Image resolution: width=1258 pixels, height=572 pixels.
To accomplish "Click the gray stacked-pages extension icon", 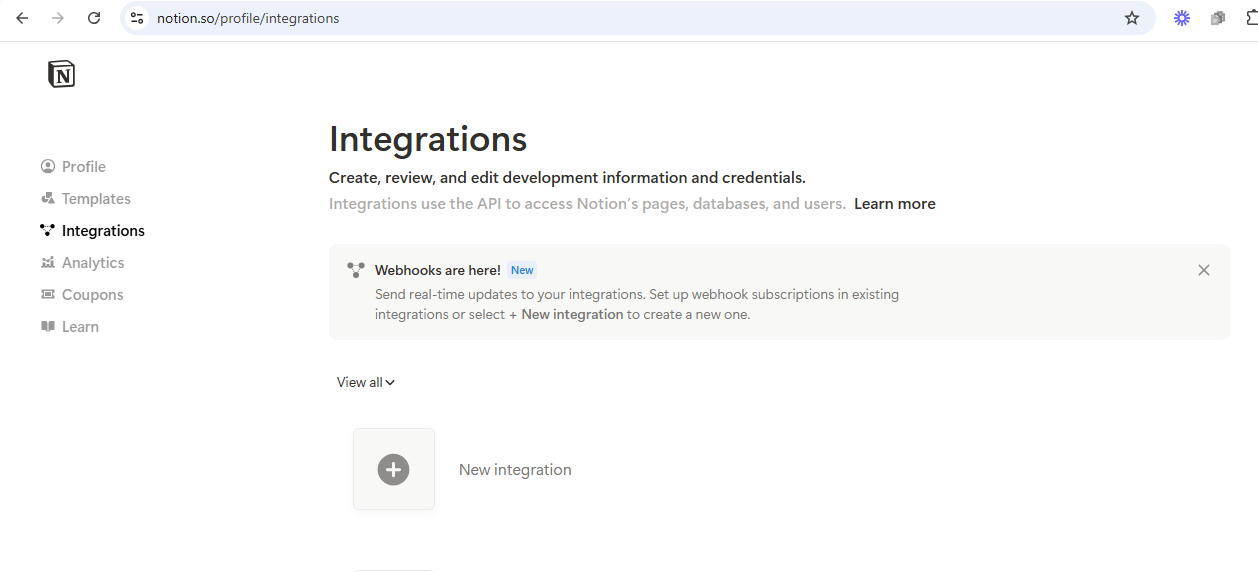I will click(x=1218, y=18).
